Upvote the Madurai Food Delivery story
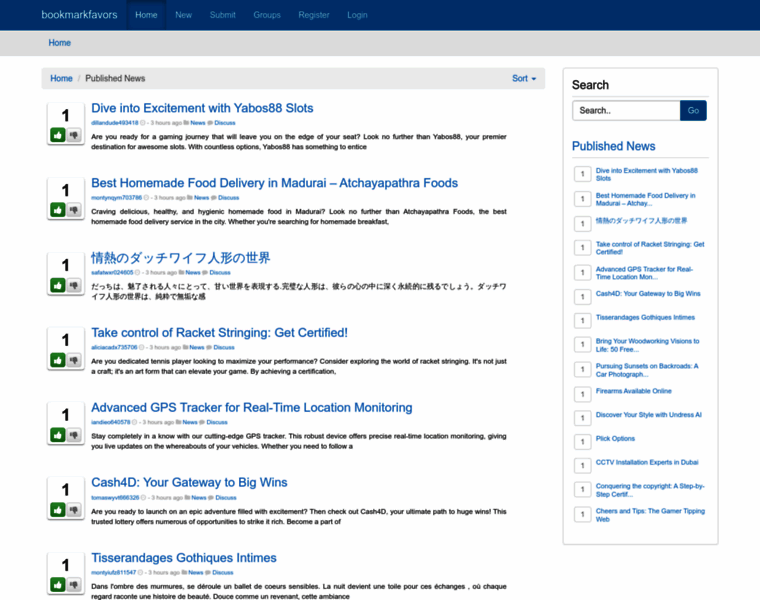Image resolution: width=760 pixels, height=600 pixels. [x=58, y=210]
